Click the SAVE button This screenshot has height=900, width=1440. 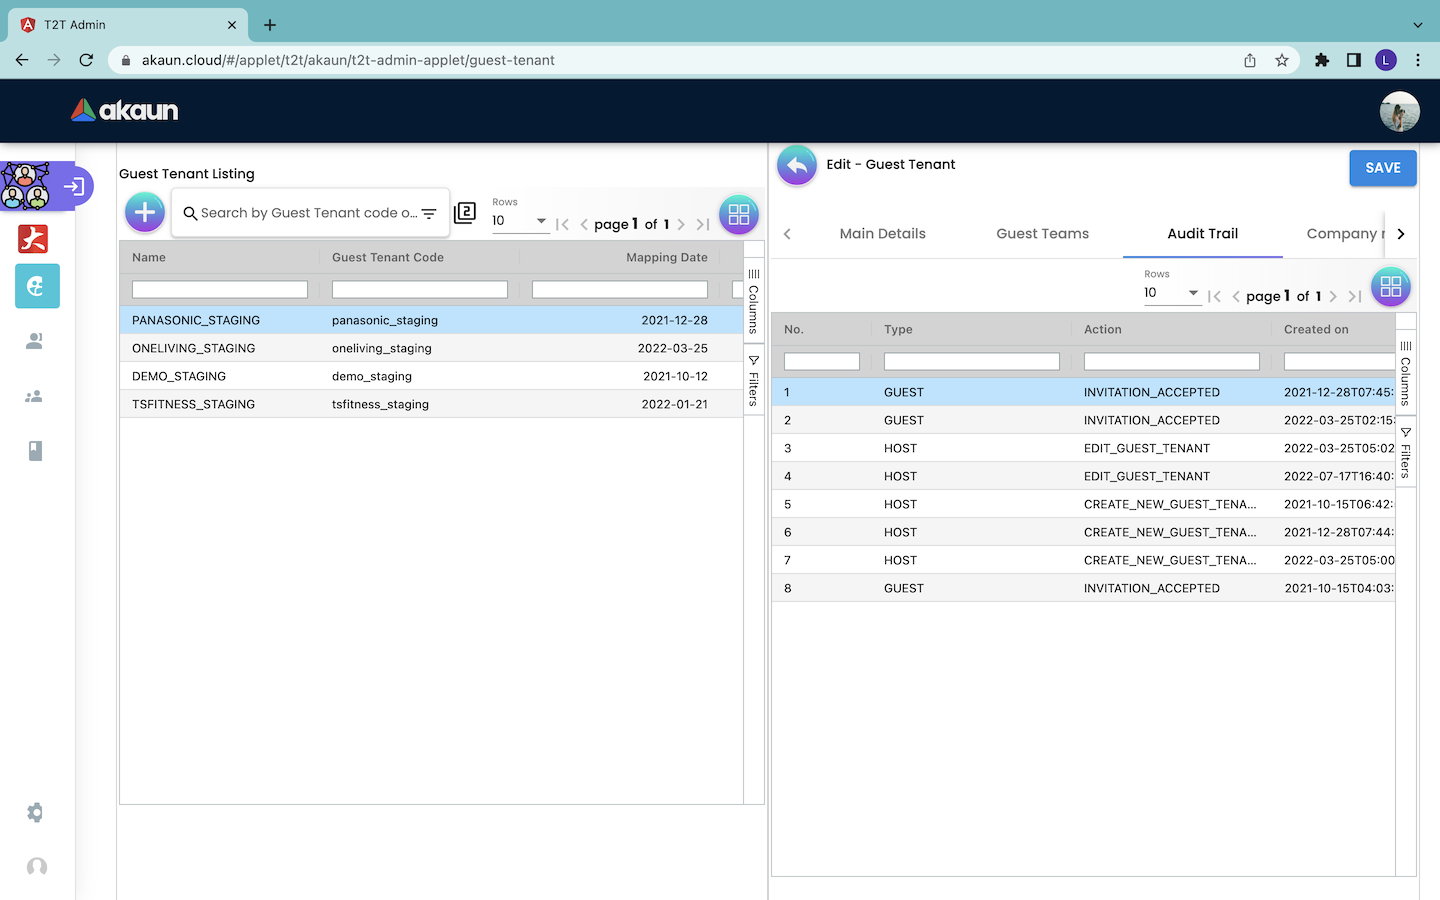point(1382,168)
